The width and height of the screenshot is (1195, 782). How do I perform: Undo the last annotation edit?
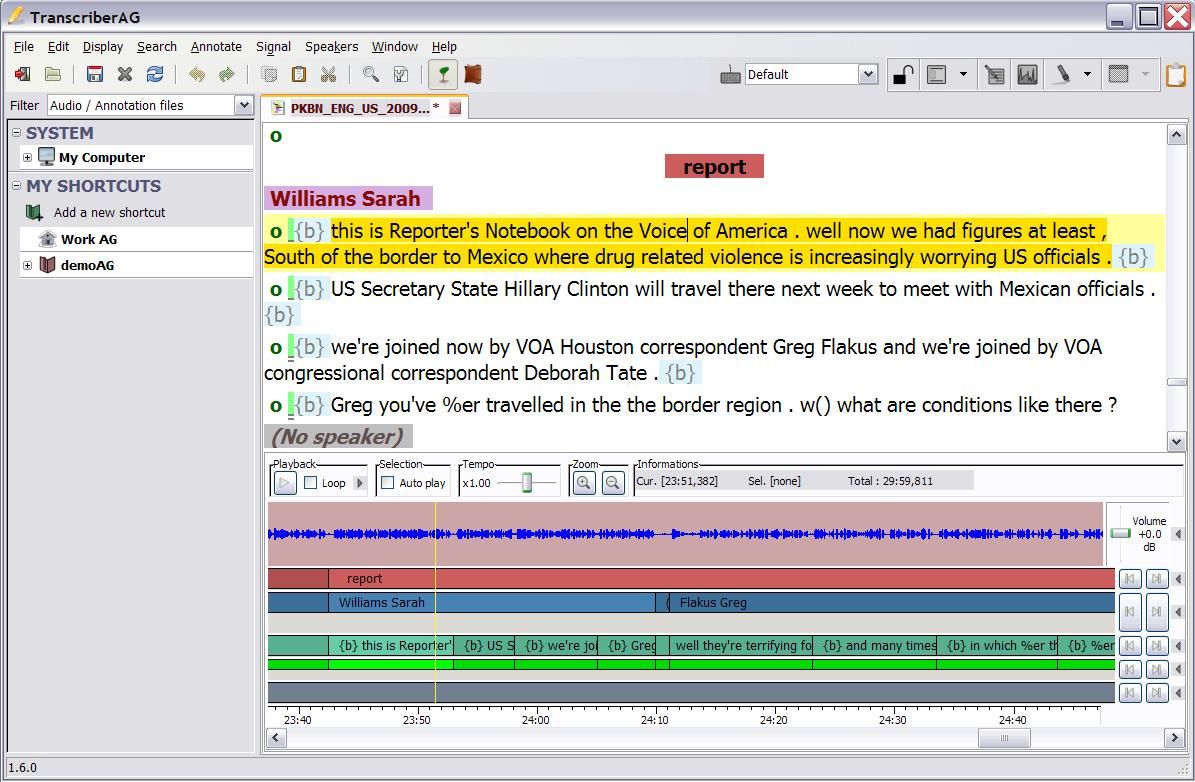tap(197, 73)
